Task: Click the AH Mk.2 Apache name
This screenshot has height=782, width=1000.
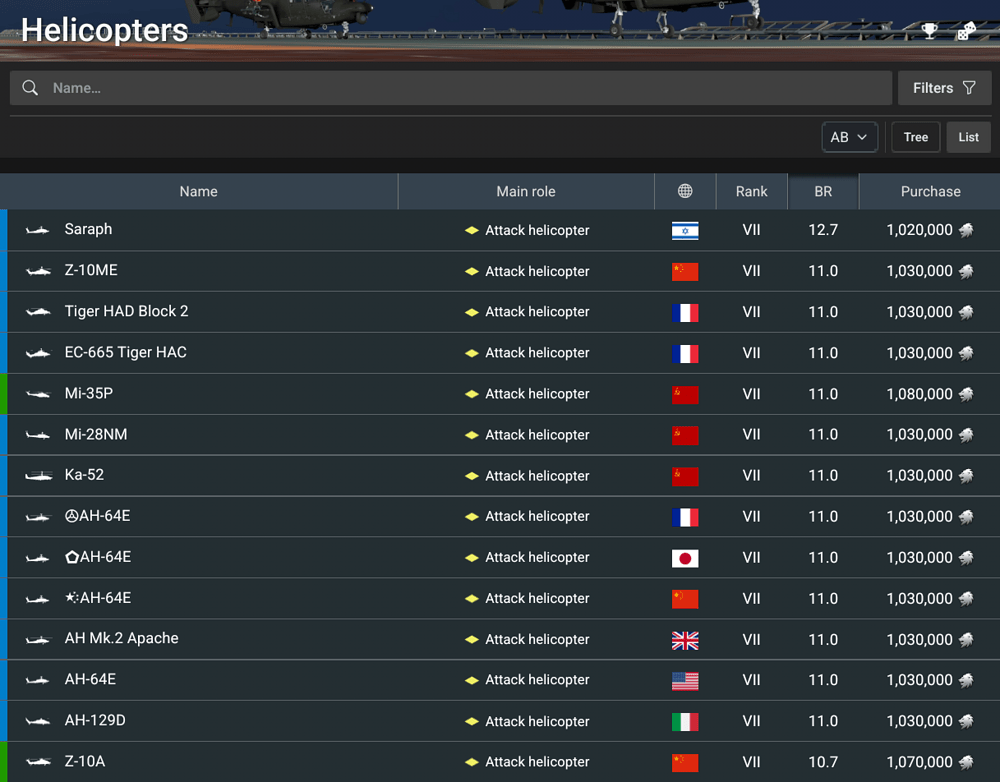Action: click(121, 638)
